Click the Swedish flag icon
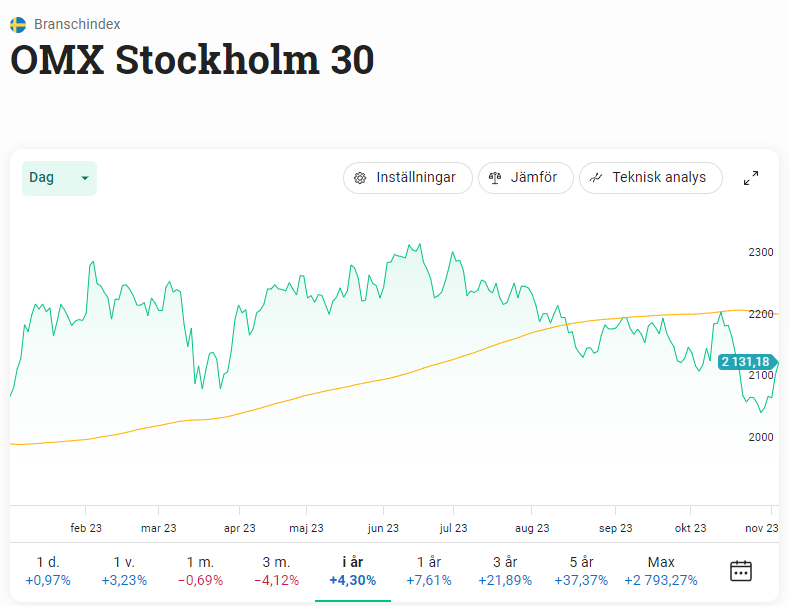Viewport: 789px width, 606px height. tap(18, 23)
